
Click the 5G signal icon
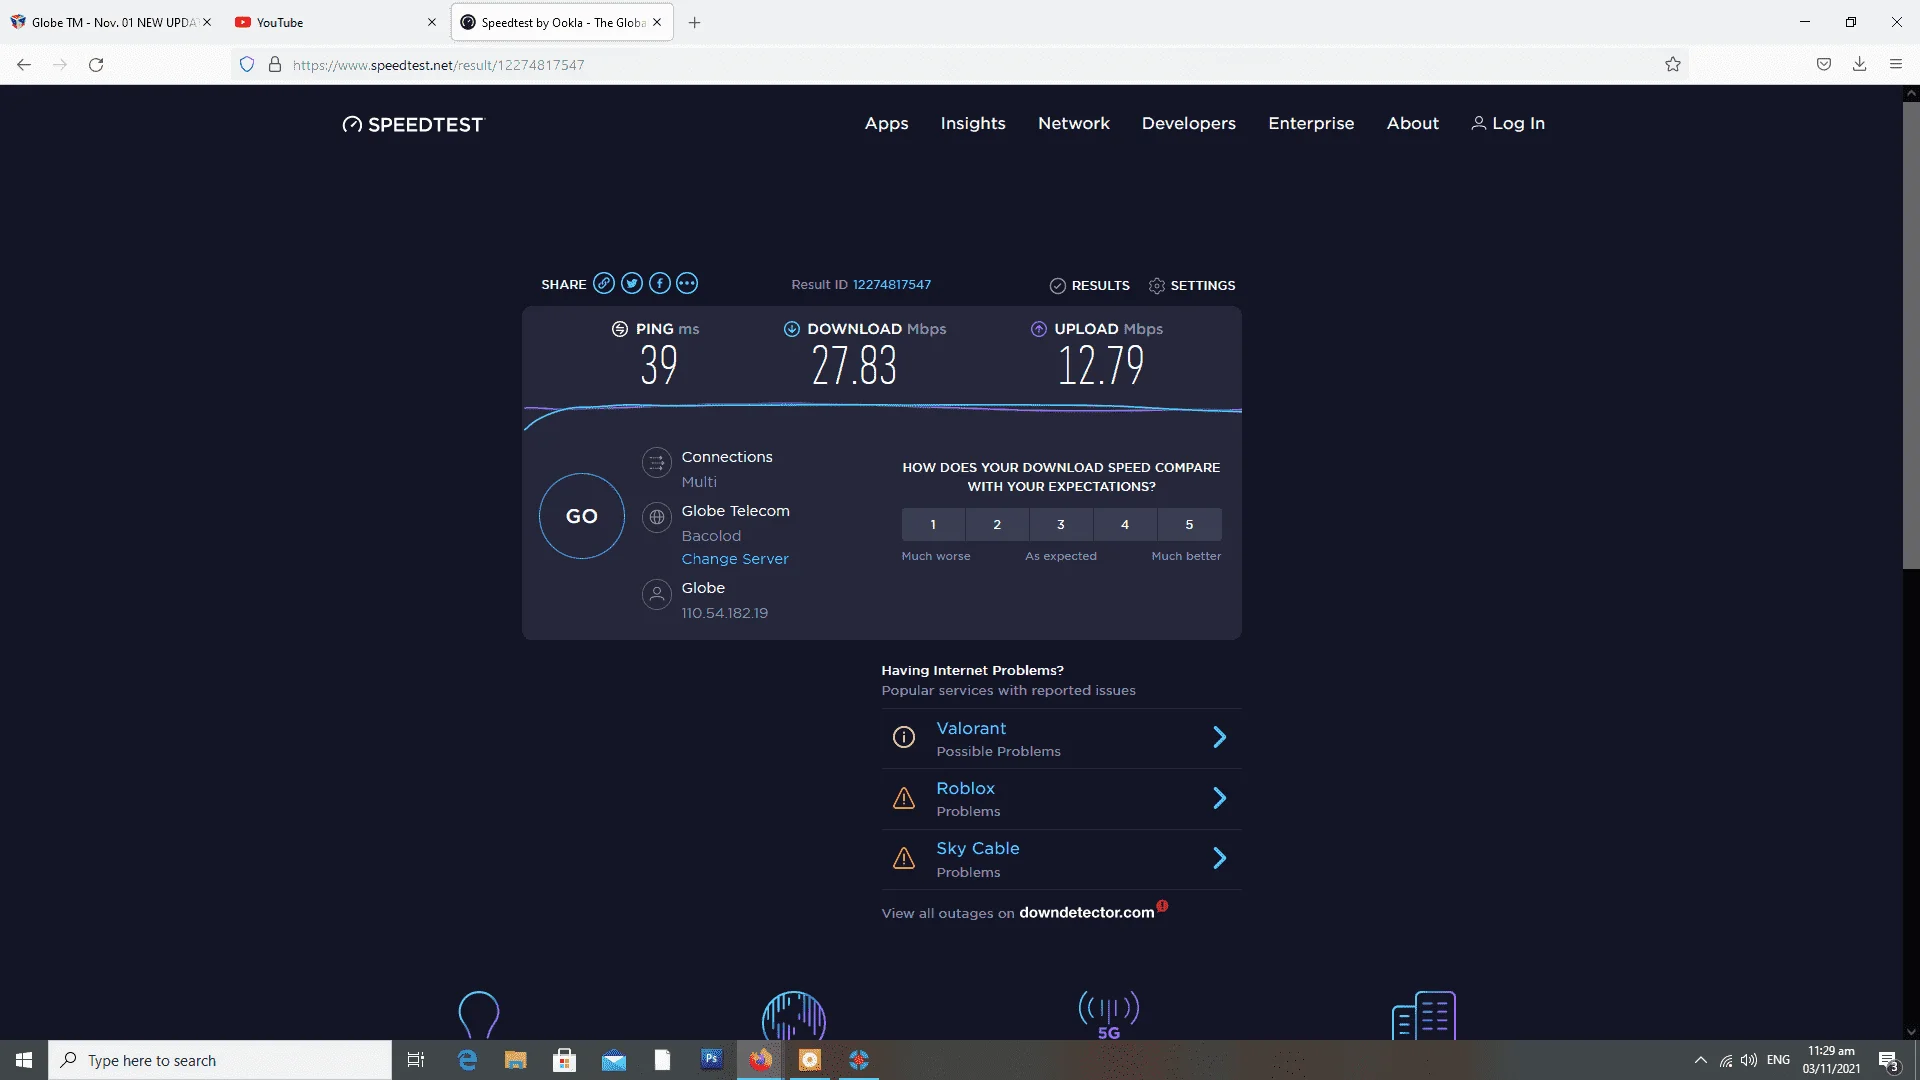[1108, 1015]
